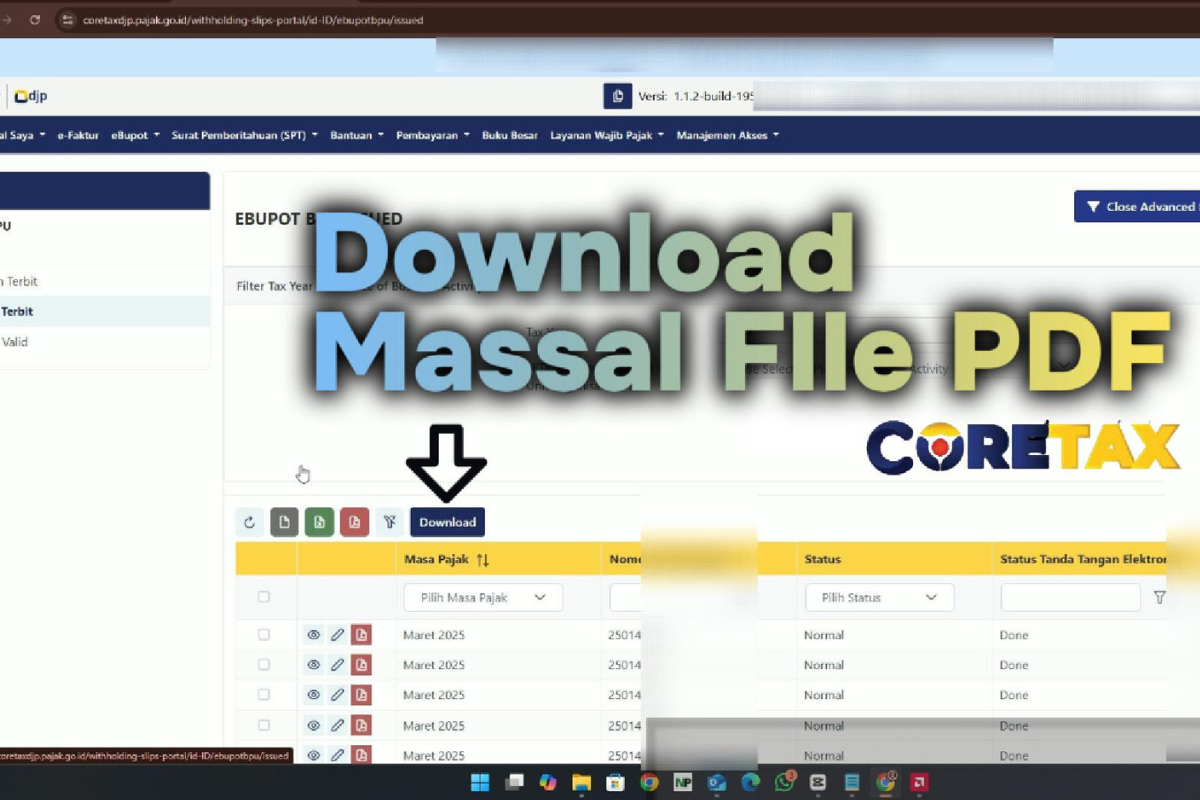Open PDF of first Maret 2025 row

(x=361, y=635)
